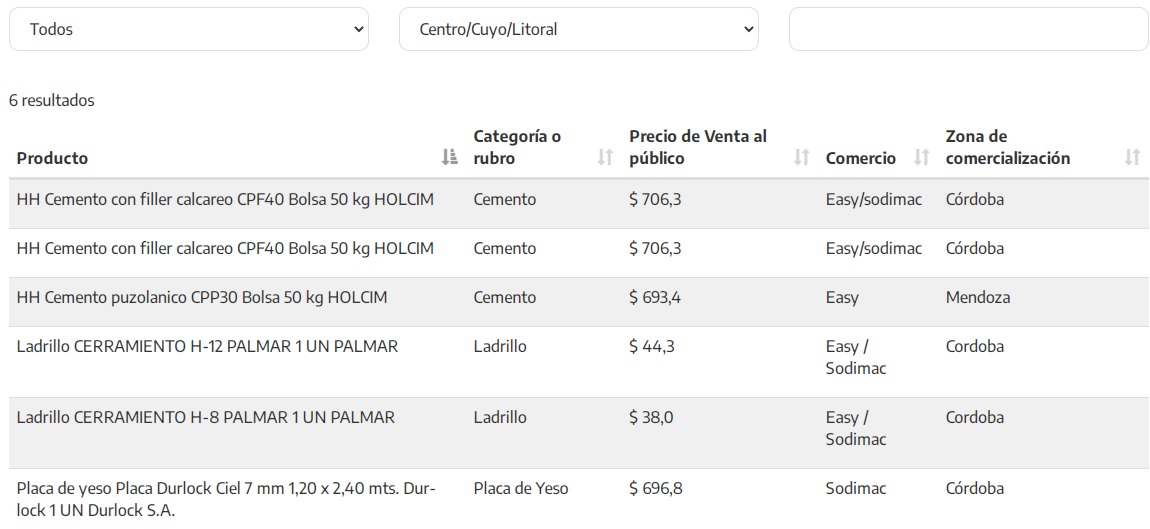Click the Comercio column header text
Image resolution: width=1150 pixels, height=529 pixels.
click(860, 158)
